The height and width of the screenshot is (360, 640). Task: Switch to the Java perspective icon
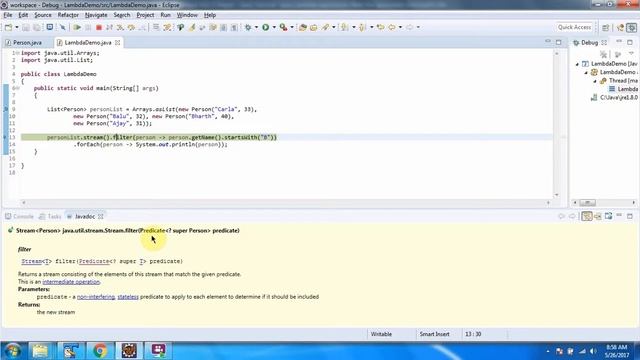(620, 27)
